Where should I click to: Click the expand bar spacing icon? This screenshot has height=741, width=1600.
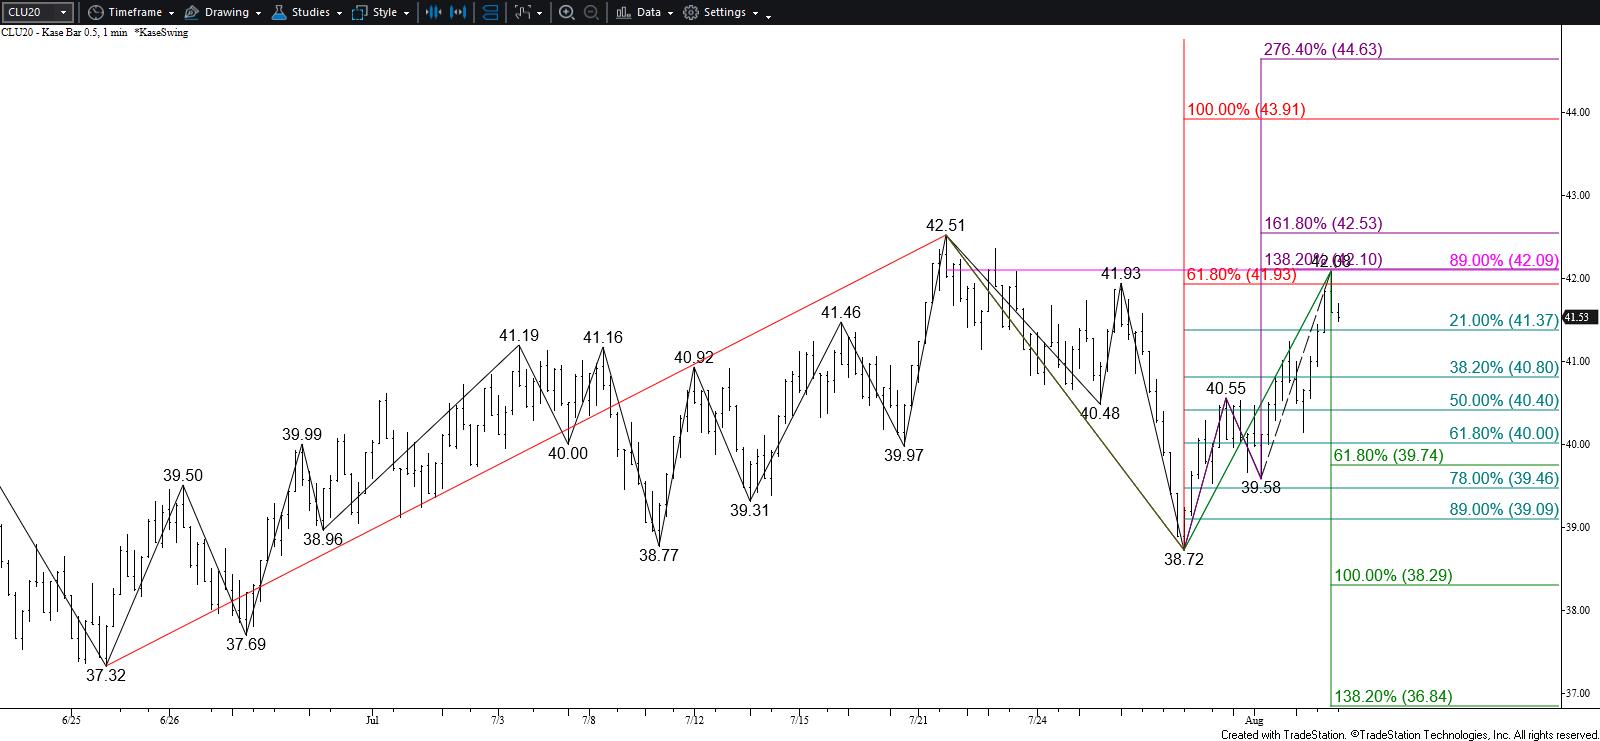tap(460, 12)
